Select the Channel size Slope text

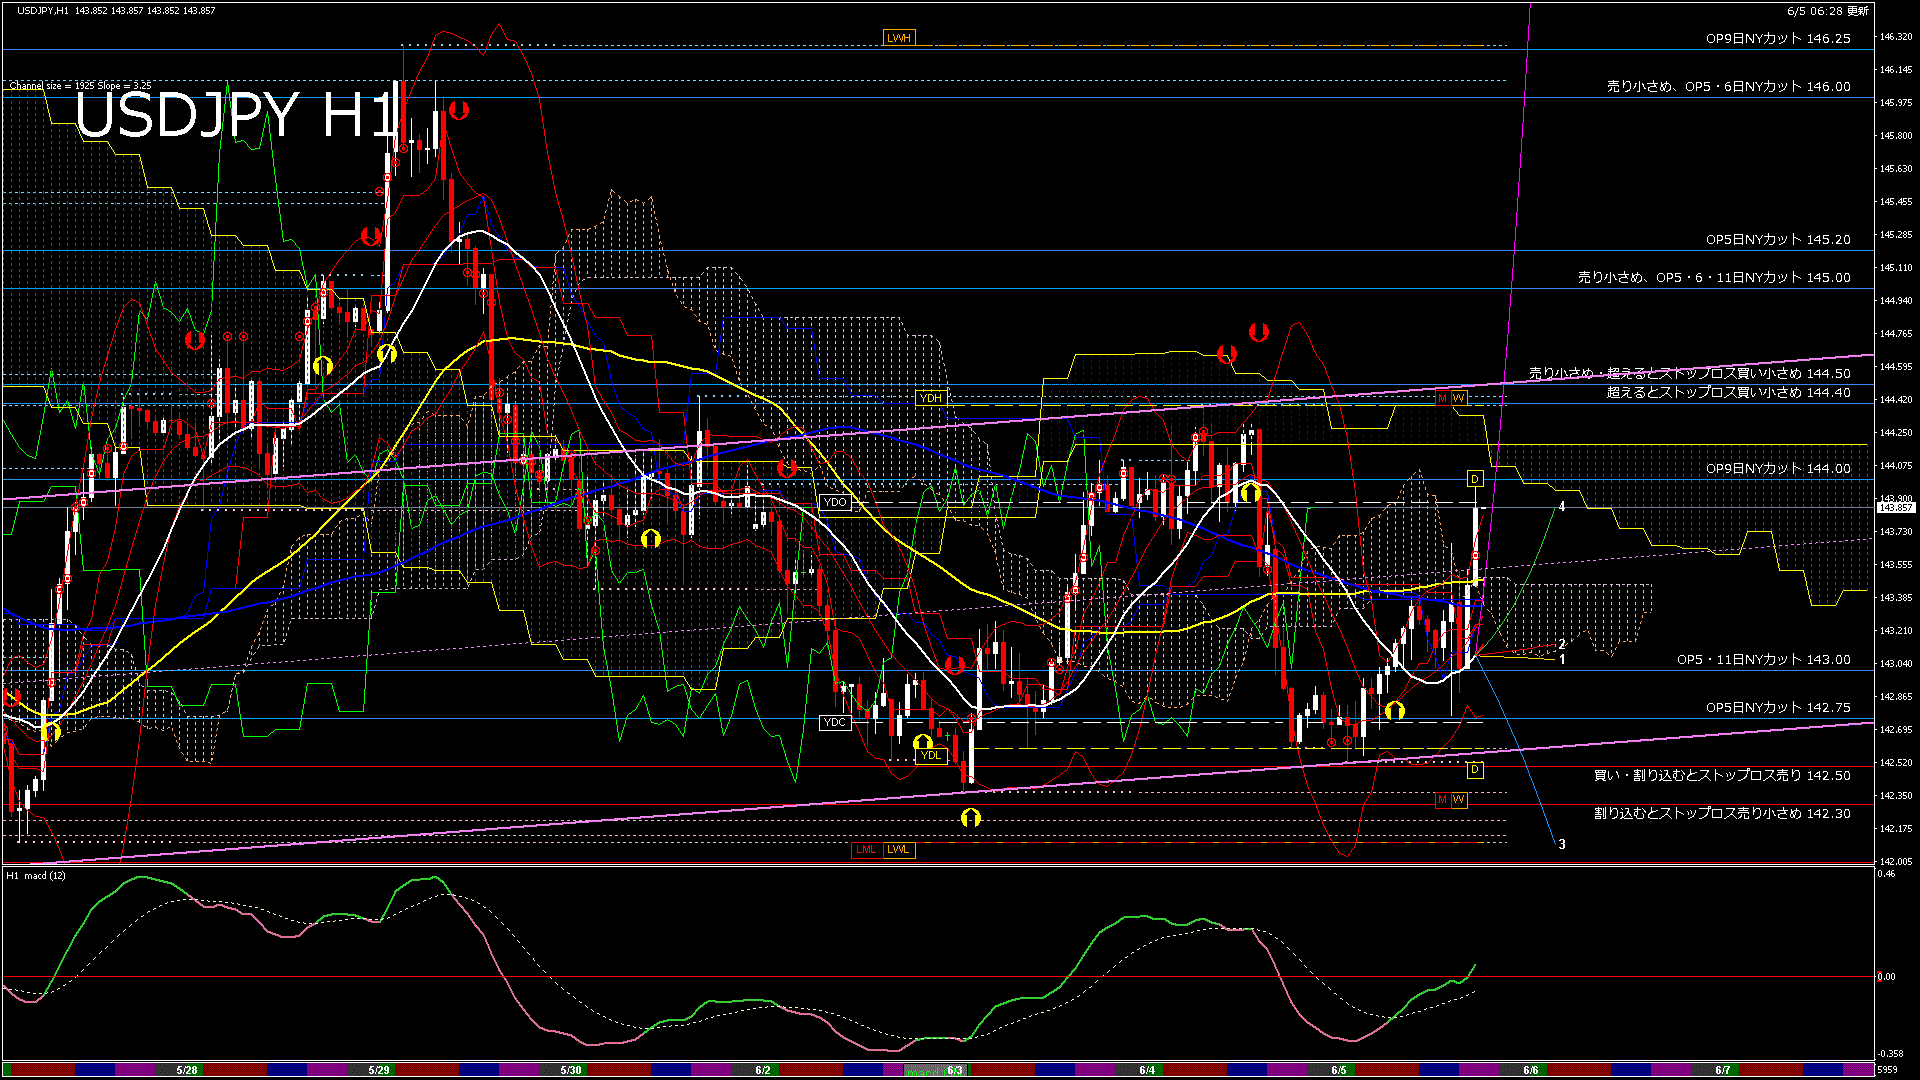tap(80, 86)
